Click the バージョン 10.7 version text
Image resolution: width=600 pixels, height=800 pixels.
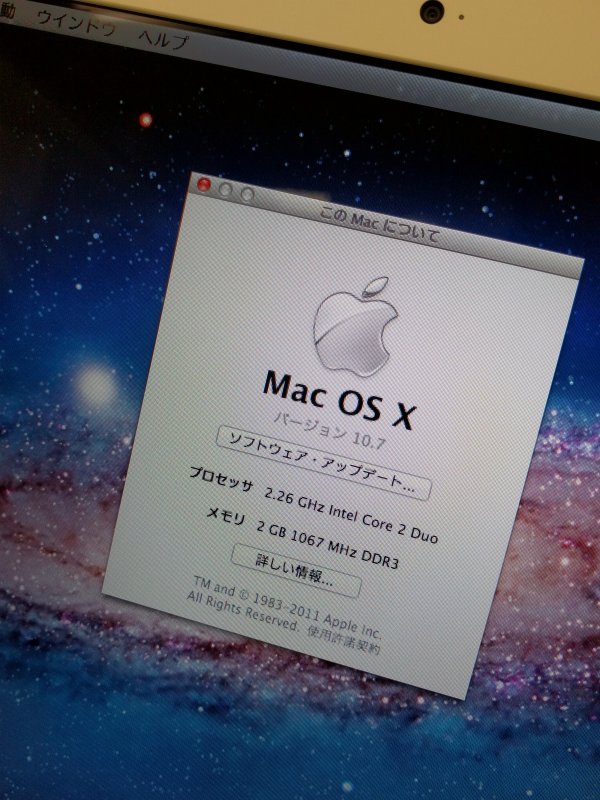tap(330, 432)
